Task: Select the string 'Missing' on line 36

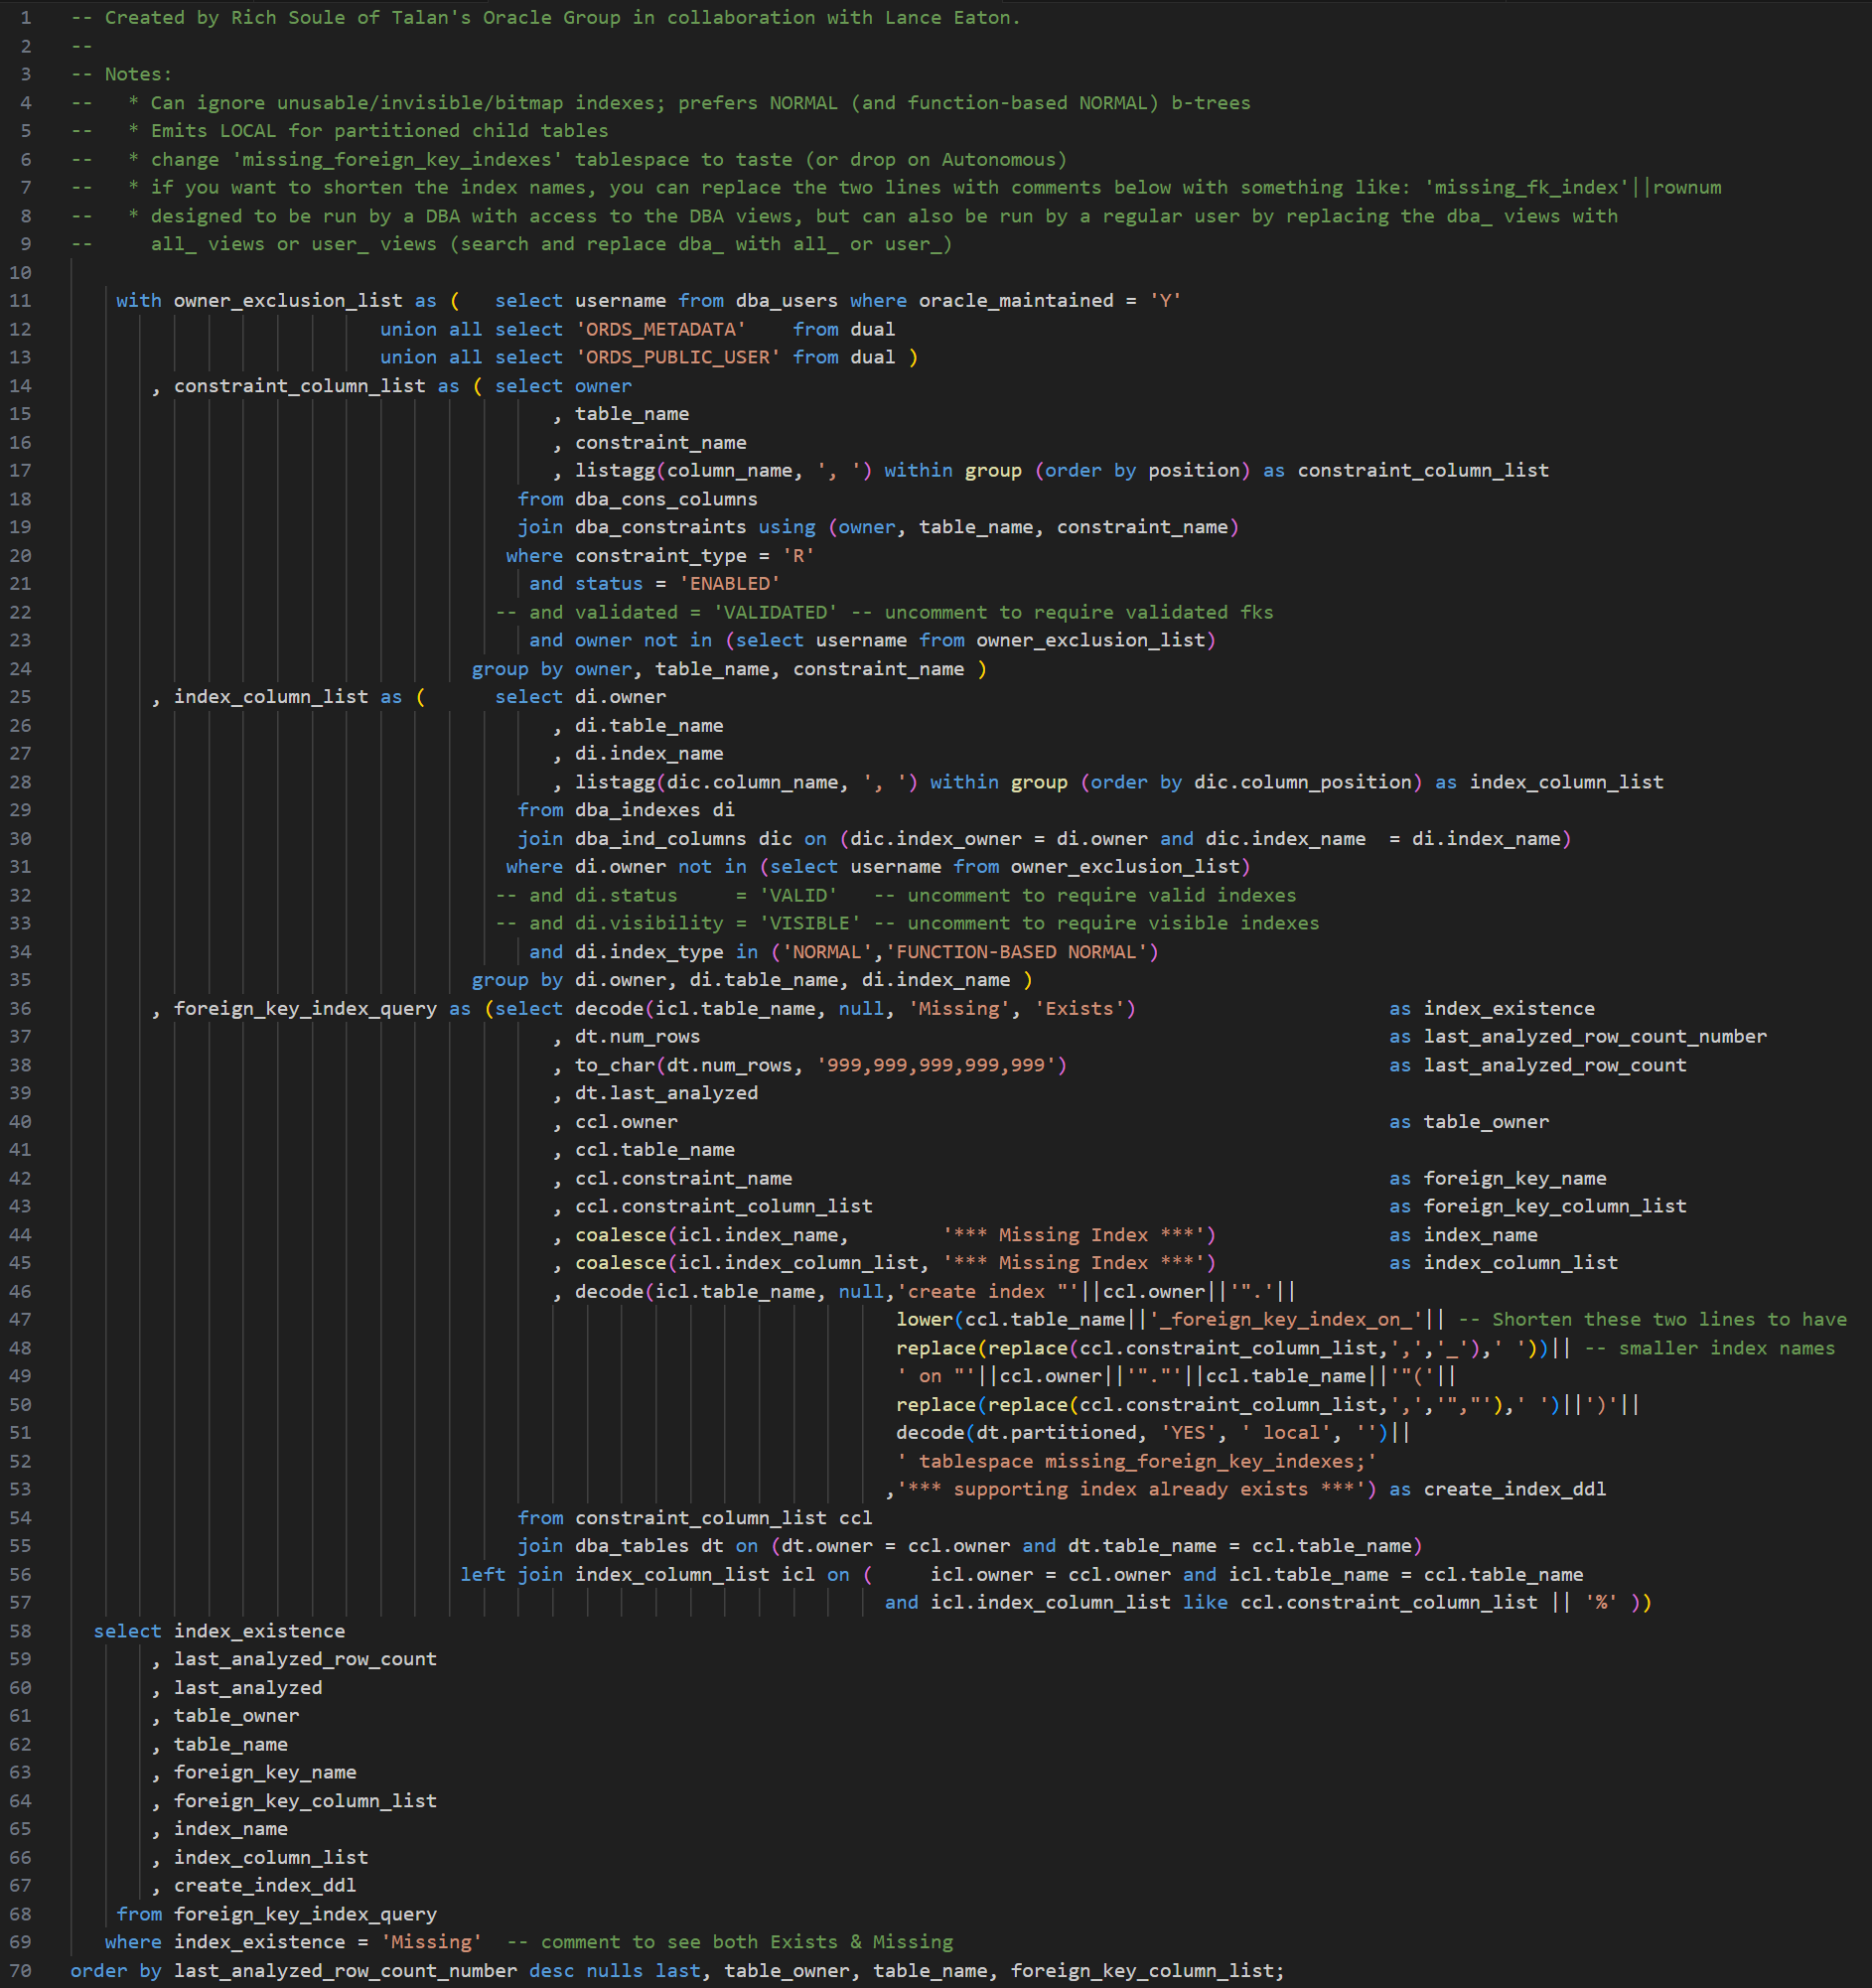Action: pos(958,1008)
